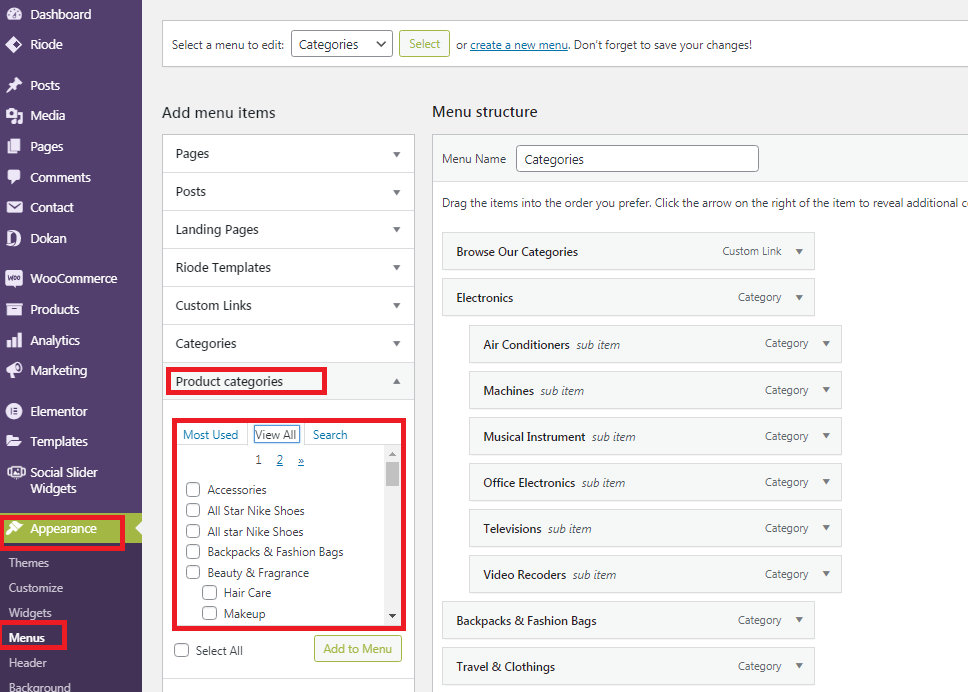Screen dimensions: 968x692
Task: Expand Travel & Clothings menu item arrow
Action: [799, 666]
